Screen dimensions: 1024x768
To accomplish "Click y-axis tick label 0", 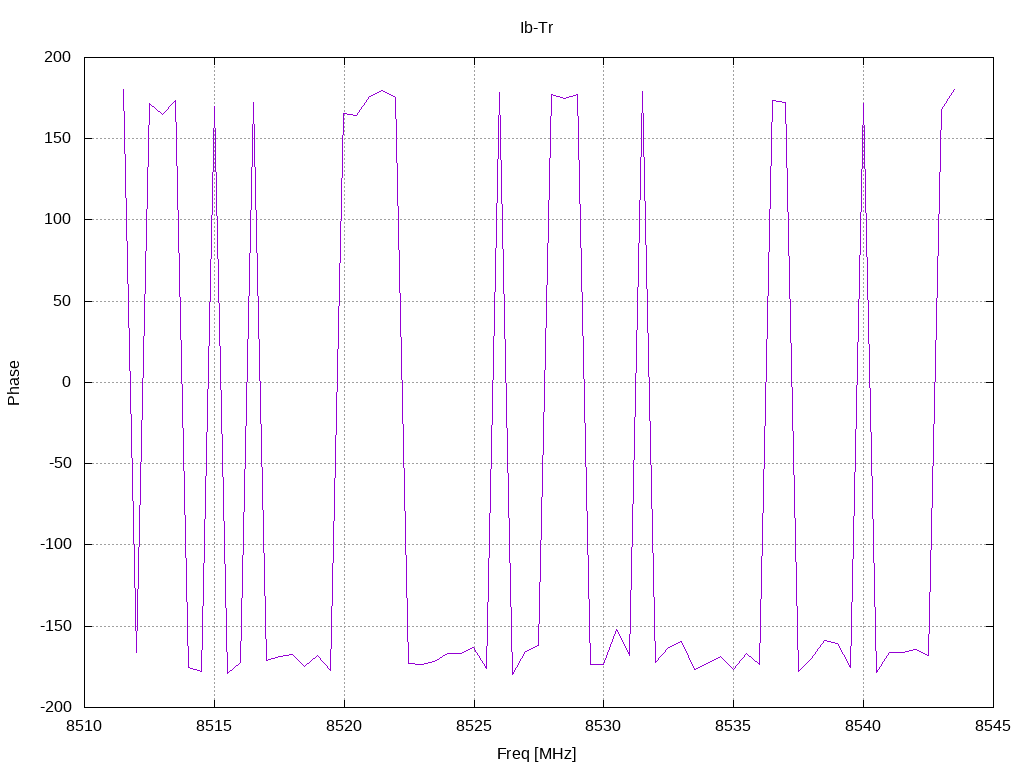I will tap(67, 382).
